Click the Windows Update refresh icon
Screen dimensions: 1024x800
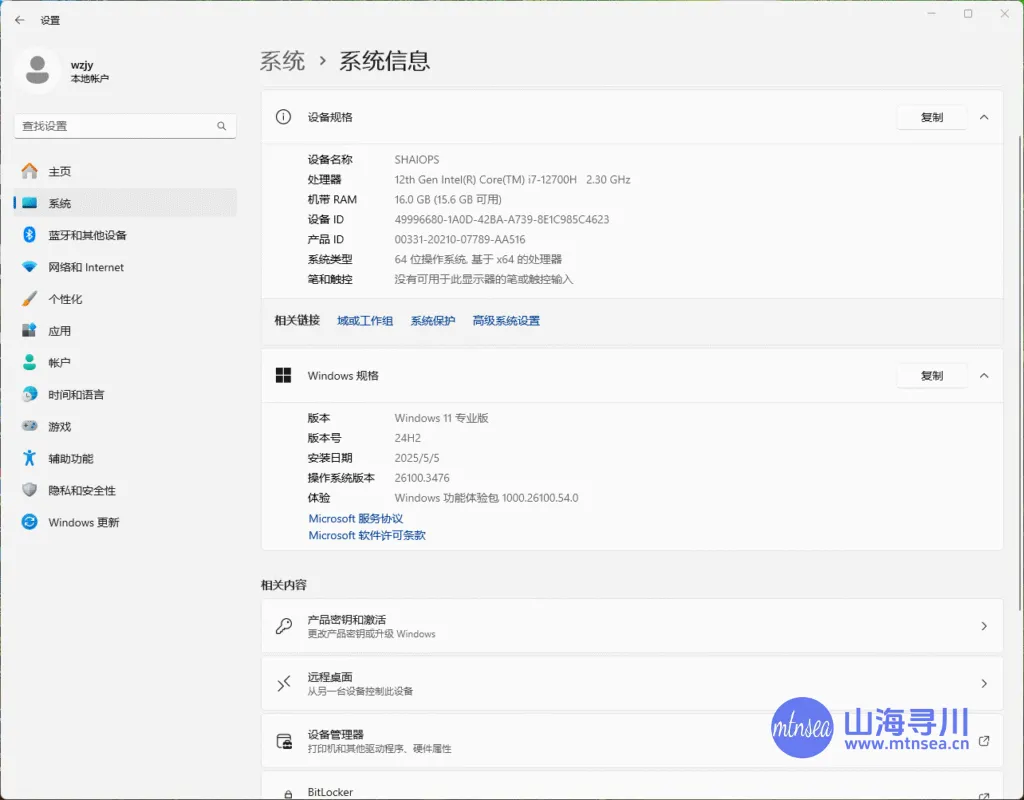pyautogui.click(x=29, y=522)
